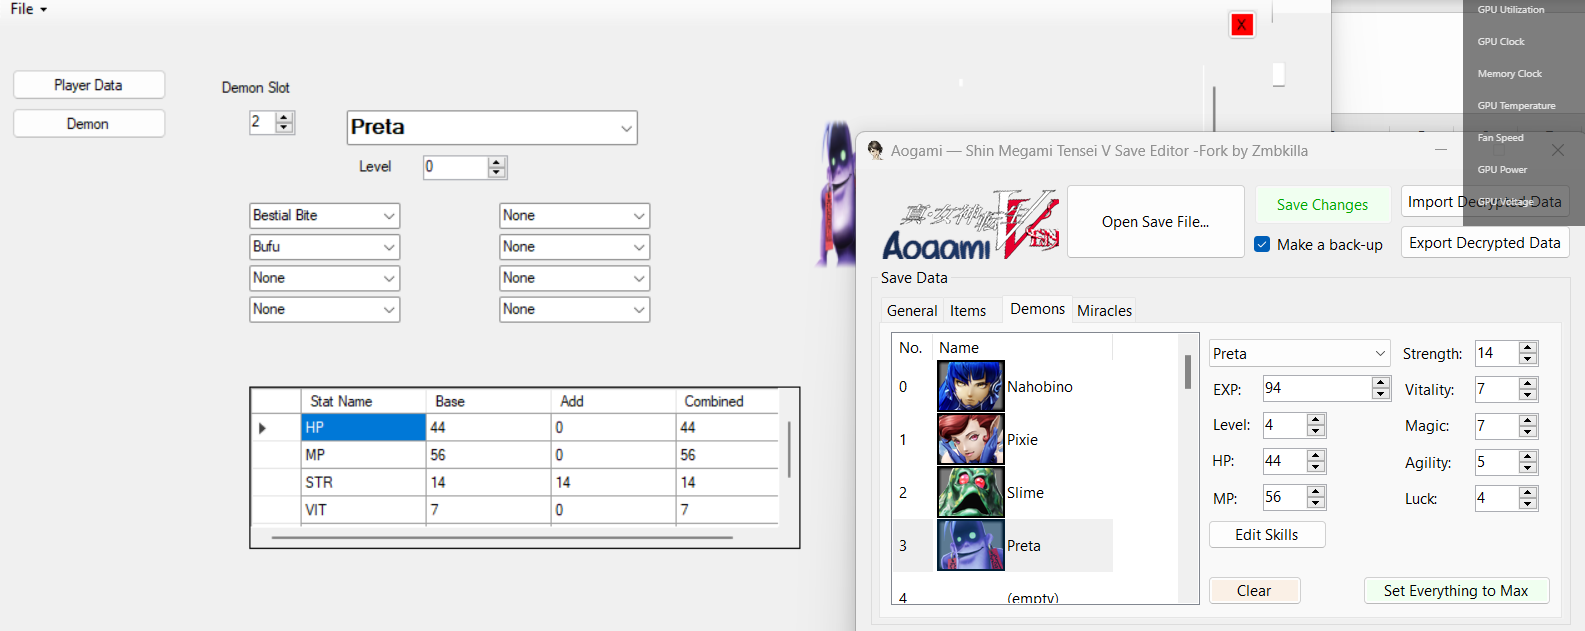Viewport: 1585px width, 631px height.
Task: Click the STR row Add cell showing 14
Action: tap(613, 482)
